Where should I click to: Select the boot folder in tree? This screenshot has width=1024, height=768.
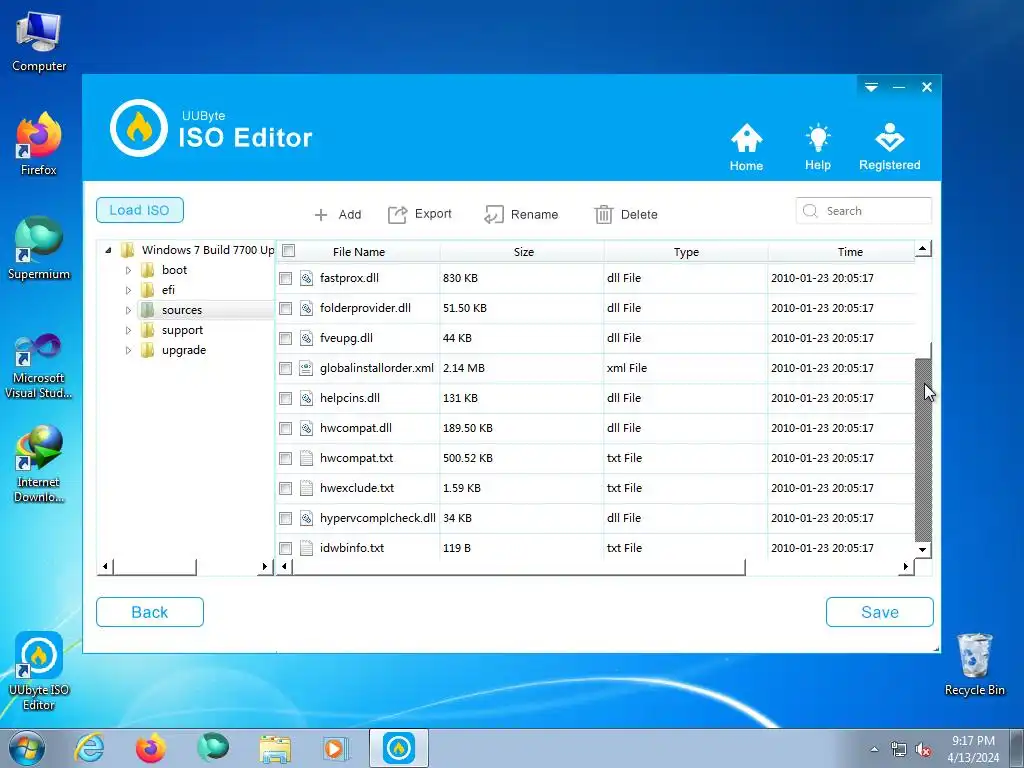(x=174, y=270)
